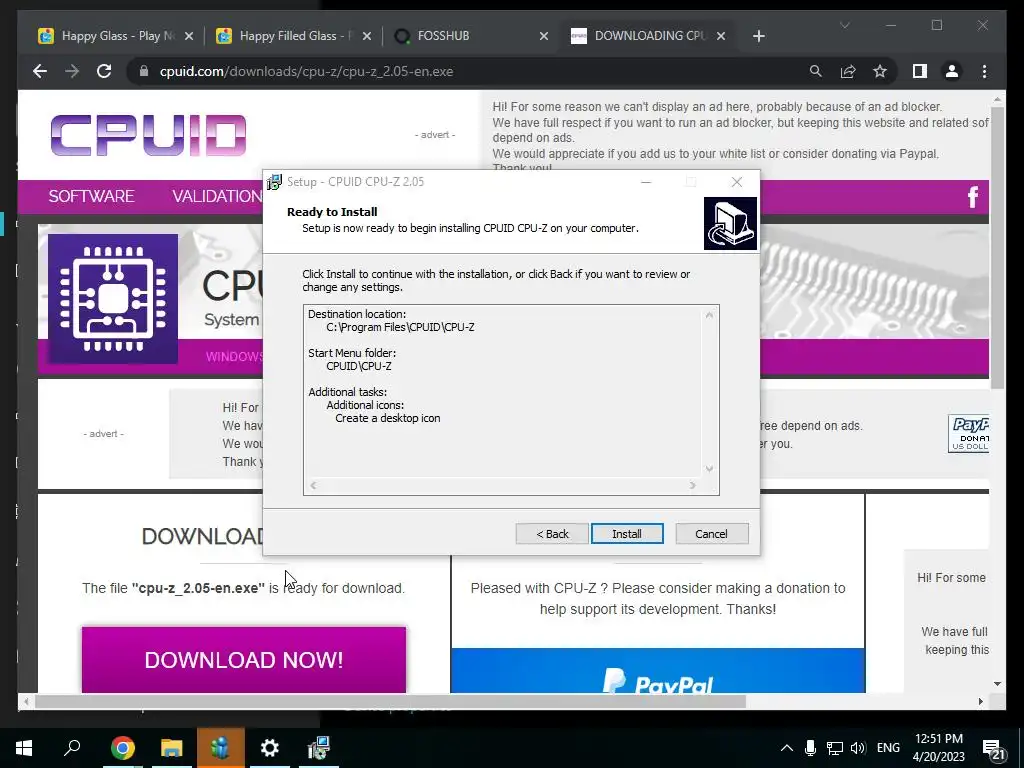Click the installer icon in the setup title bar

pyautogui.click(x=274, y=182)
